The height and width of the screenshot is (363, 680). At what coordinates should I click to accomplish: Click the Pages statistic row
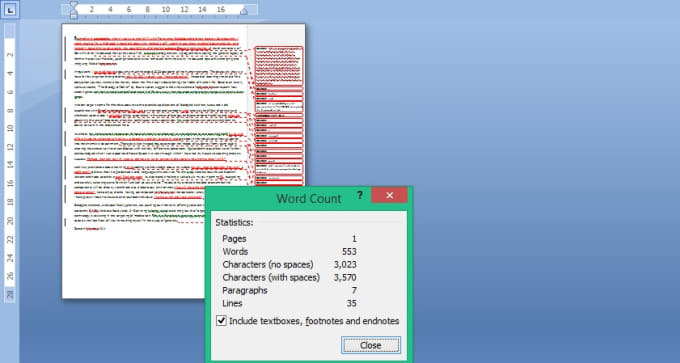(289, 239)
